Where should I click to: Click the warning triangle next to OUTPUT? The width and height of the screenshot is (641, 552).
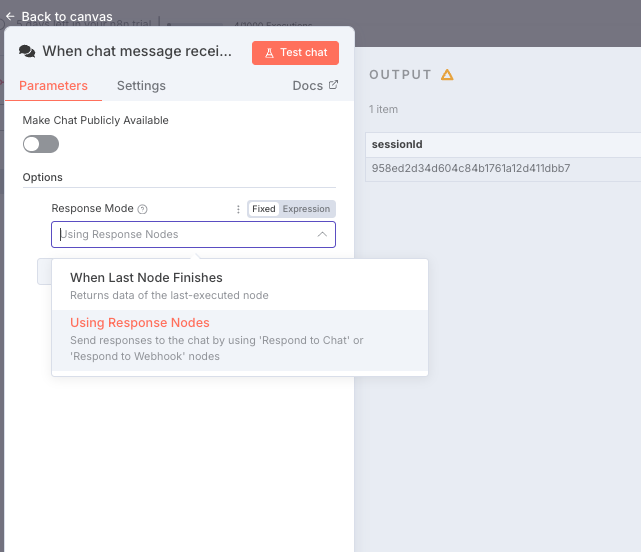(447, 75)
